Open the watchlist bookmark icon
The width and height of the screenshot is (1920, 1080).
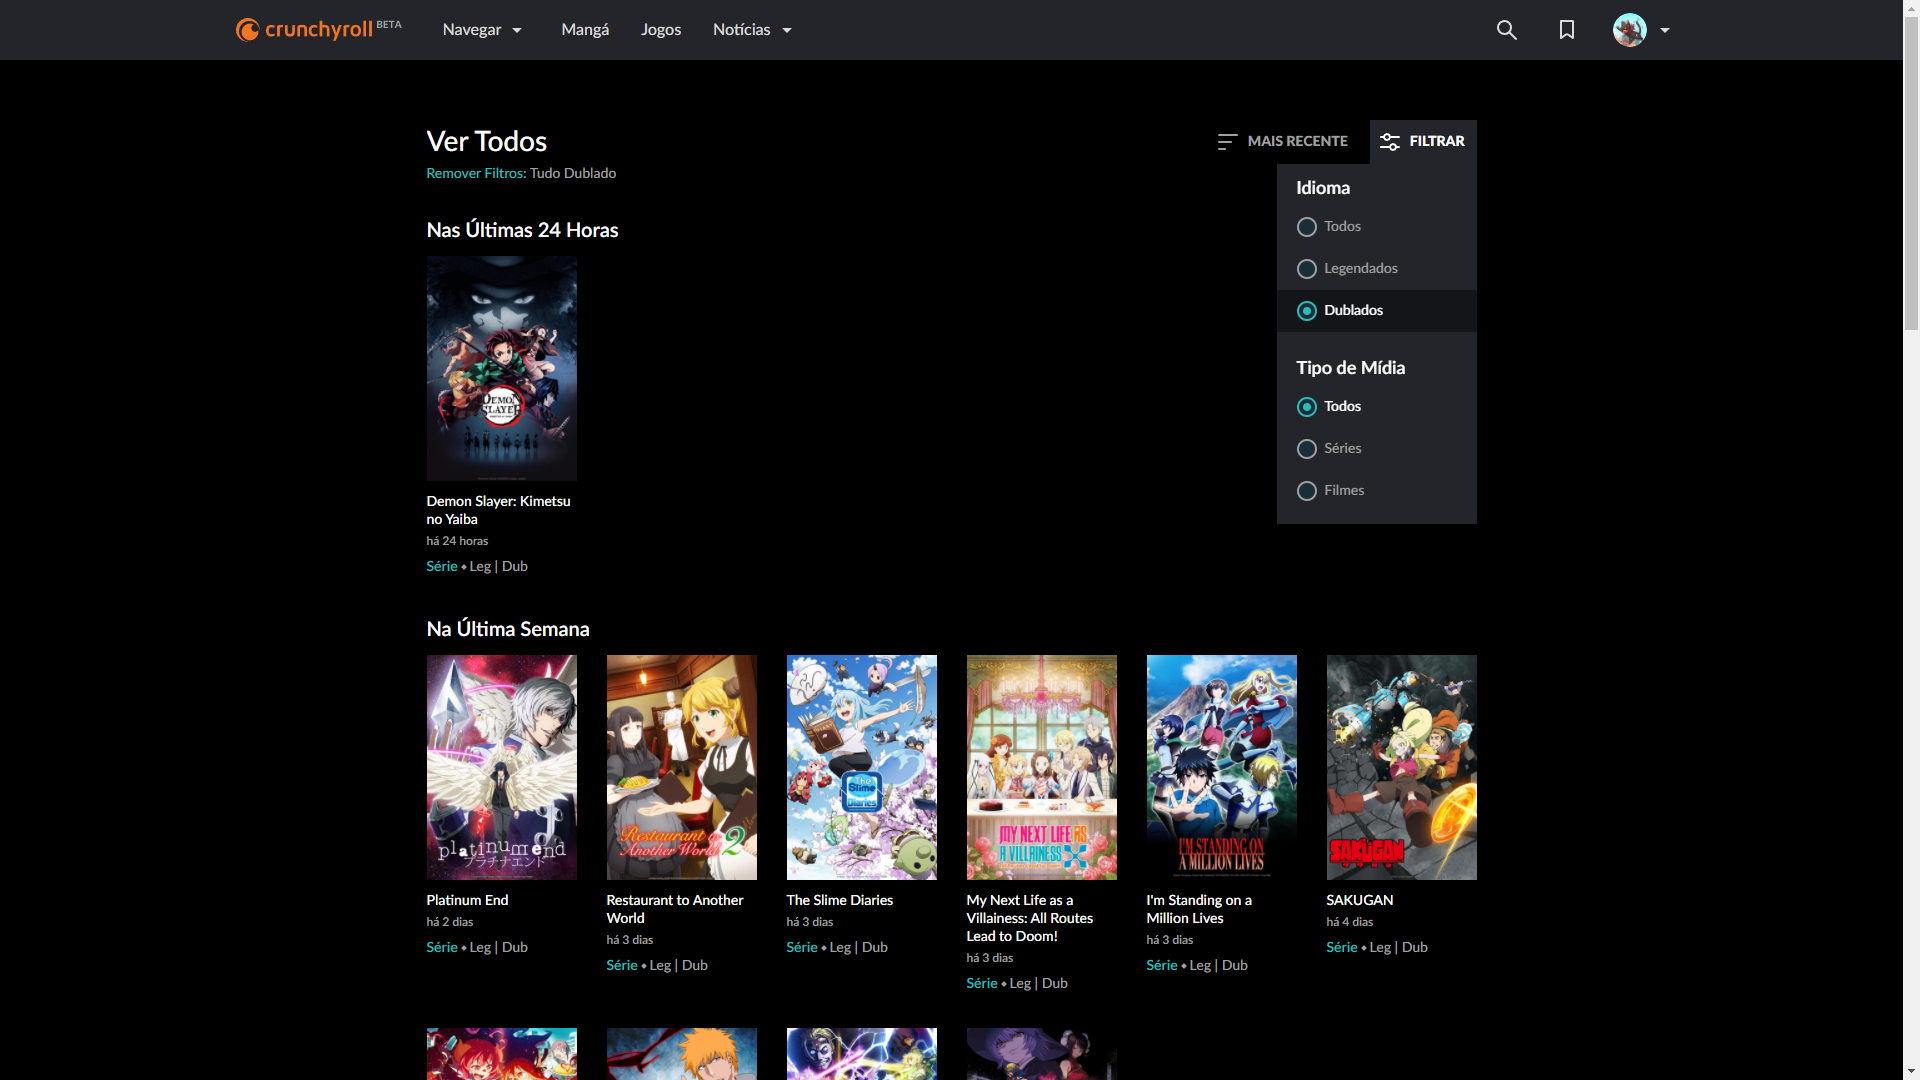tap(1567, 30)
